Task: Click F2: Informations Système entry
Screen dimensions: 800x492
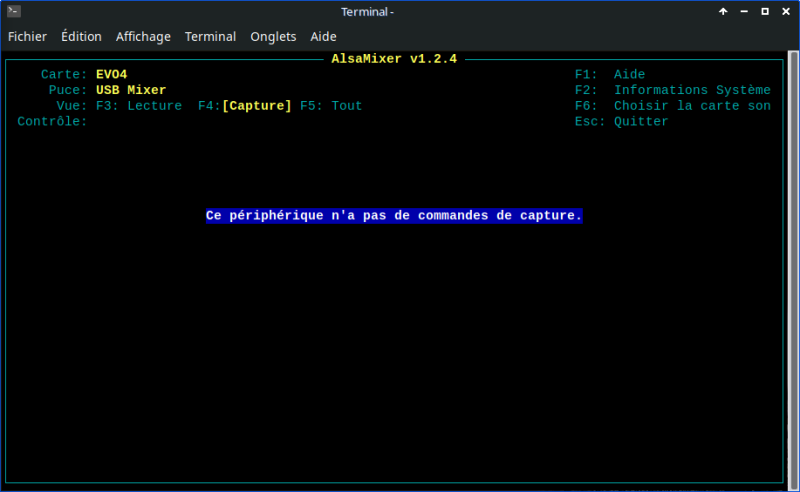Action: point(672,90)
